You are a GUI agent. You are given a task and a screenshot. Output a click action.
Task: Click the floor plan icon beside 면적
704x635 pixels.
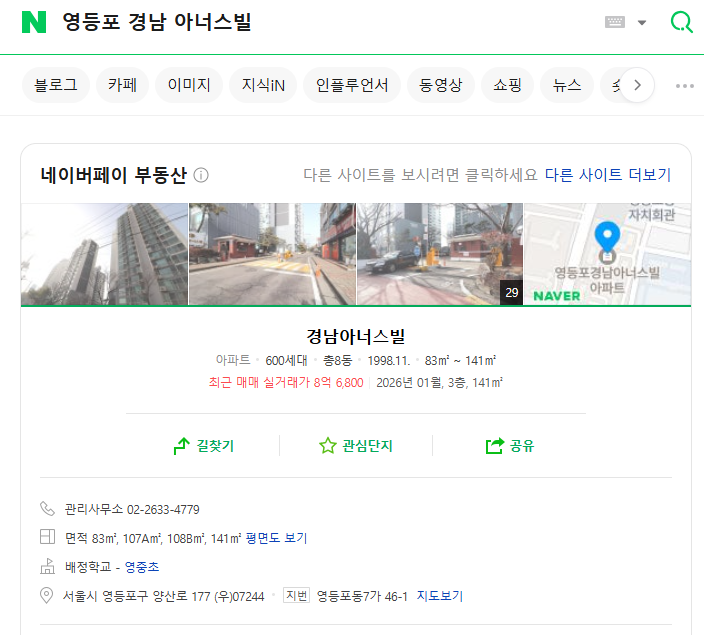(x=47, y=537)
